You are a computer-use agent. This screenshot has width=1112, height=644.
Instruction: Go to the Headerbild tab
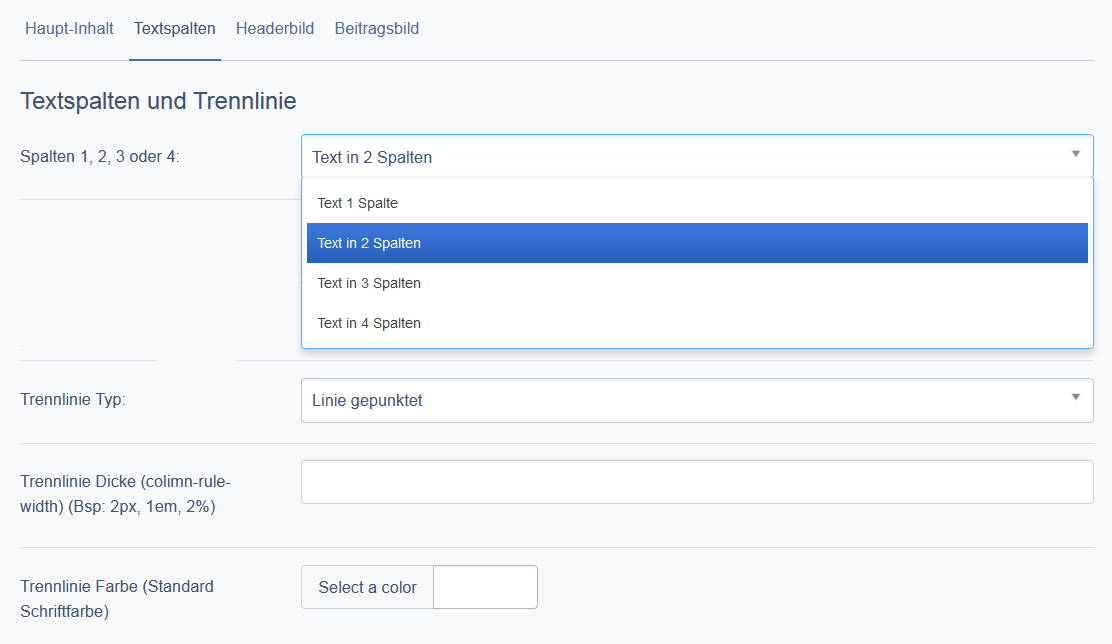coord(275,28)
